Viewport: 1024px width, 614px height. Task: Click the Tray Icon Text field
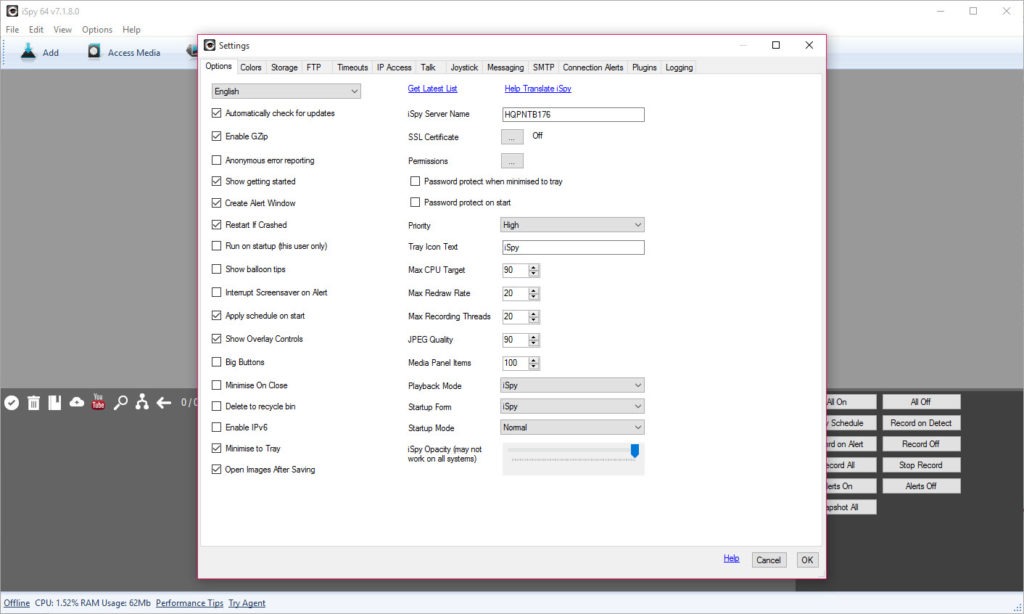tap(573, 248)
